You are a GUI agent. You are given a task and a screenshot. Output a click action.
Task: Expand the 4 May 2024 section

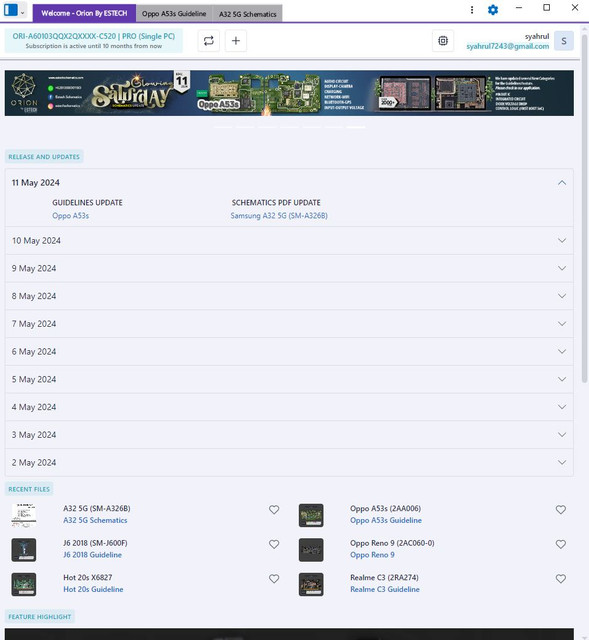[x=289, y=407]
